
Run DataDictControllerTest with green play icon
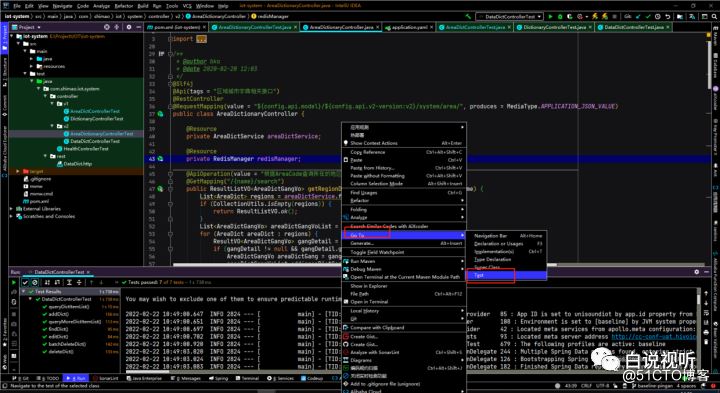click(x=550, y=17)
